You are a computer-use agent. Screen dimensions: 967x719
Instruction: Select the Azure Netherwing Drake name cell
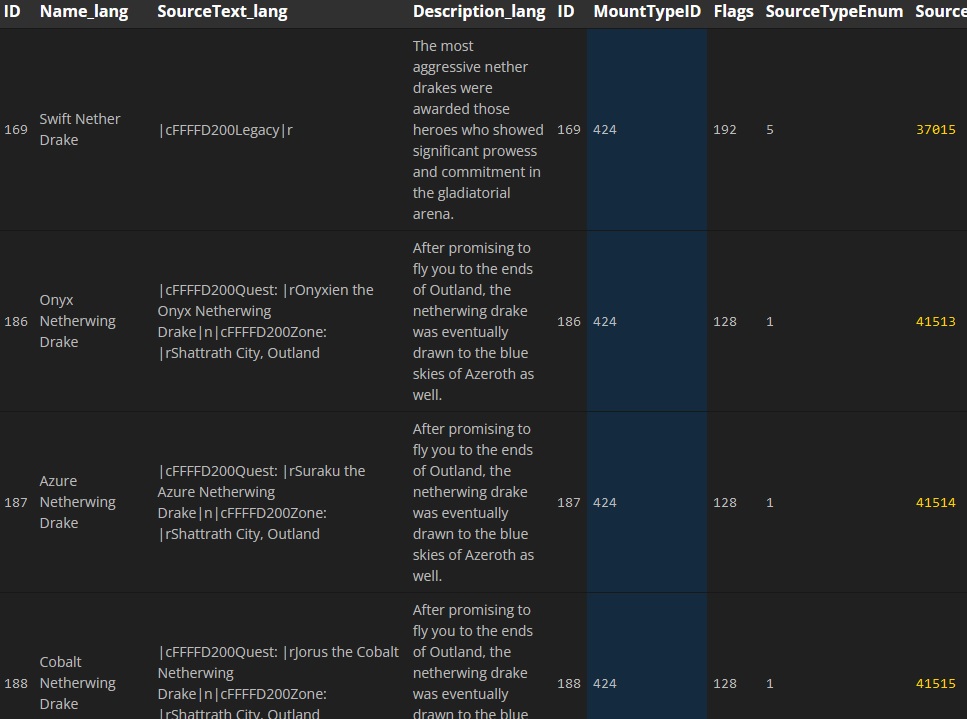point(77,502)
